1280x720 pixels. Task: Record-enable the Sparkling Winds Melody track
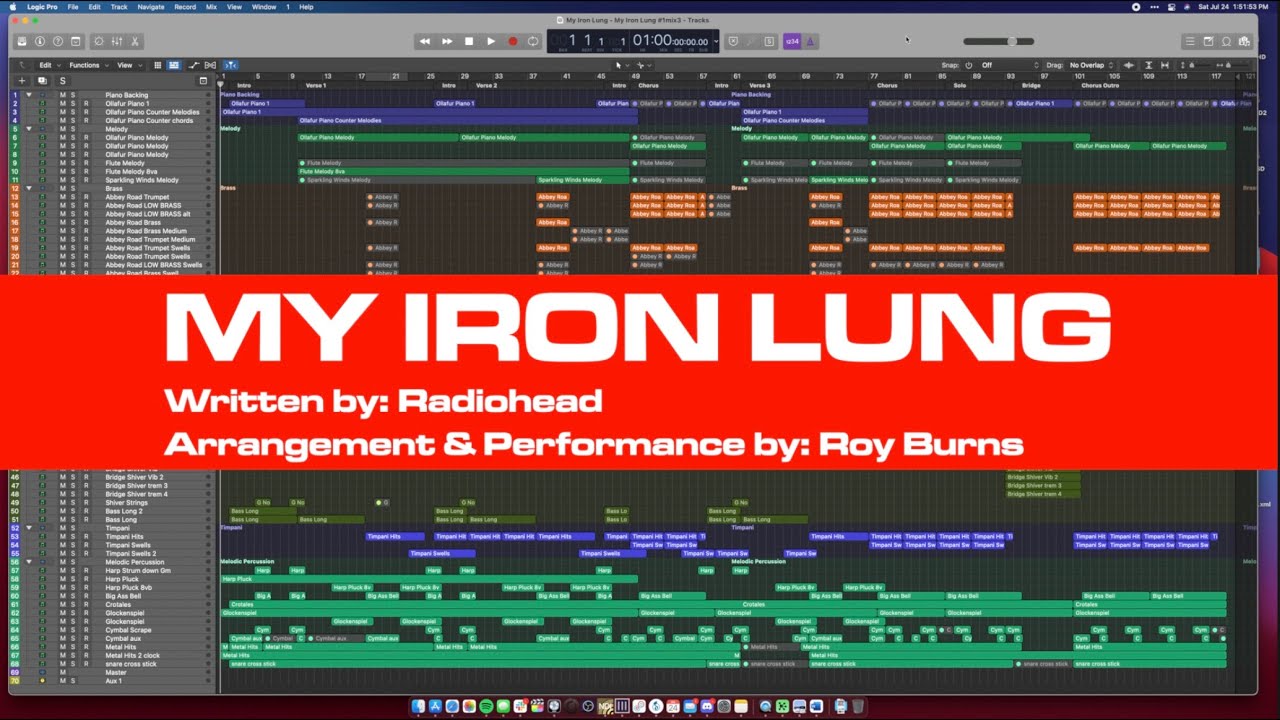coord(85,180)
